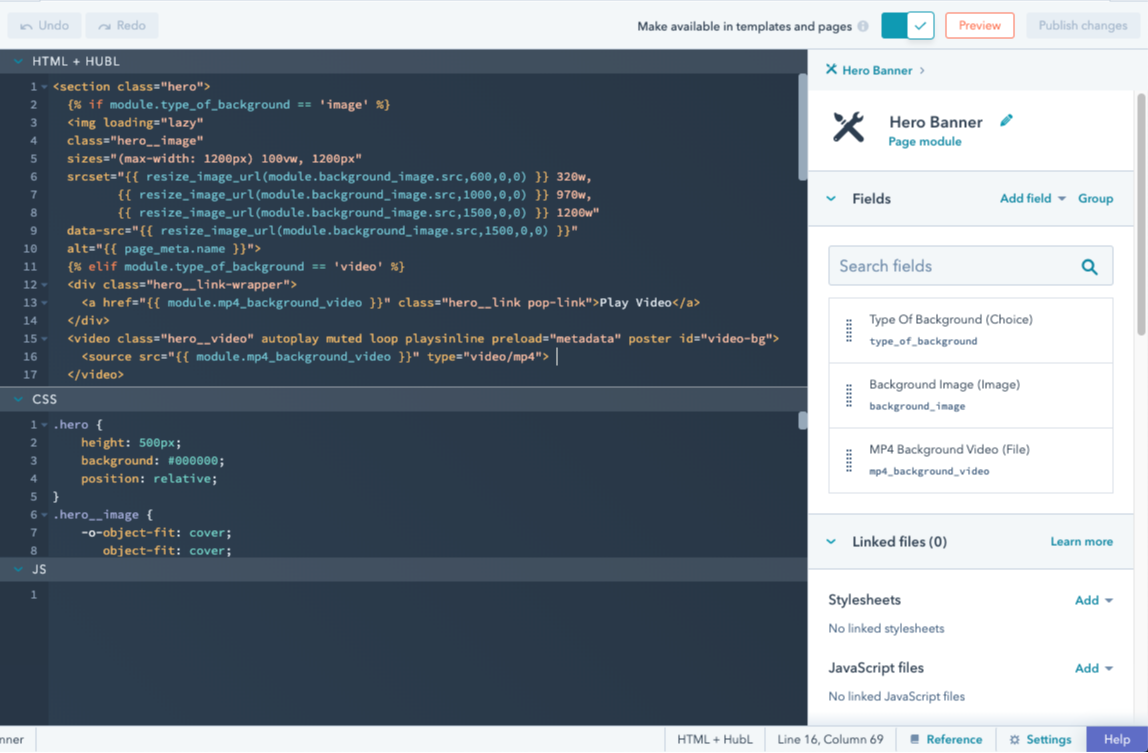Click the crossed-tools Page module icon

(x=848, y=128)
